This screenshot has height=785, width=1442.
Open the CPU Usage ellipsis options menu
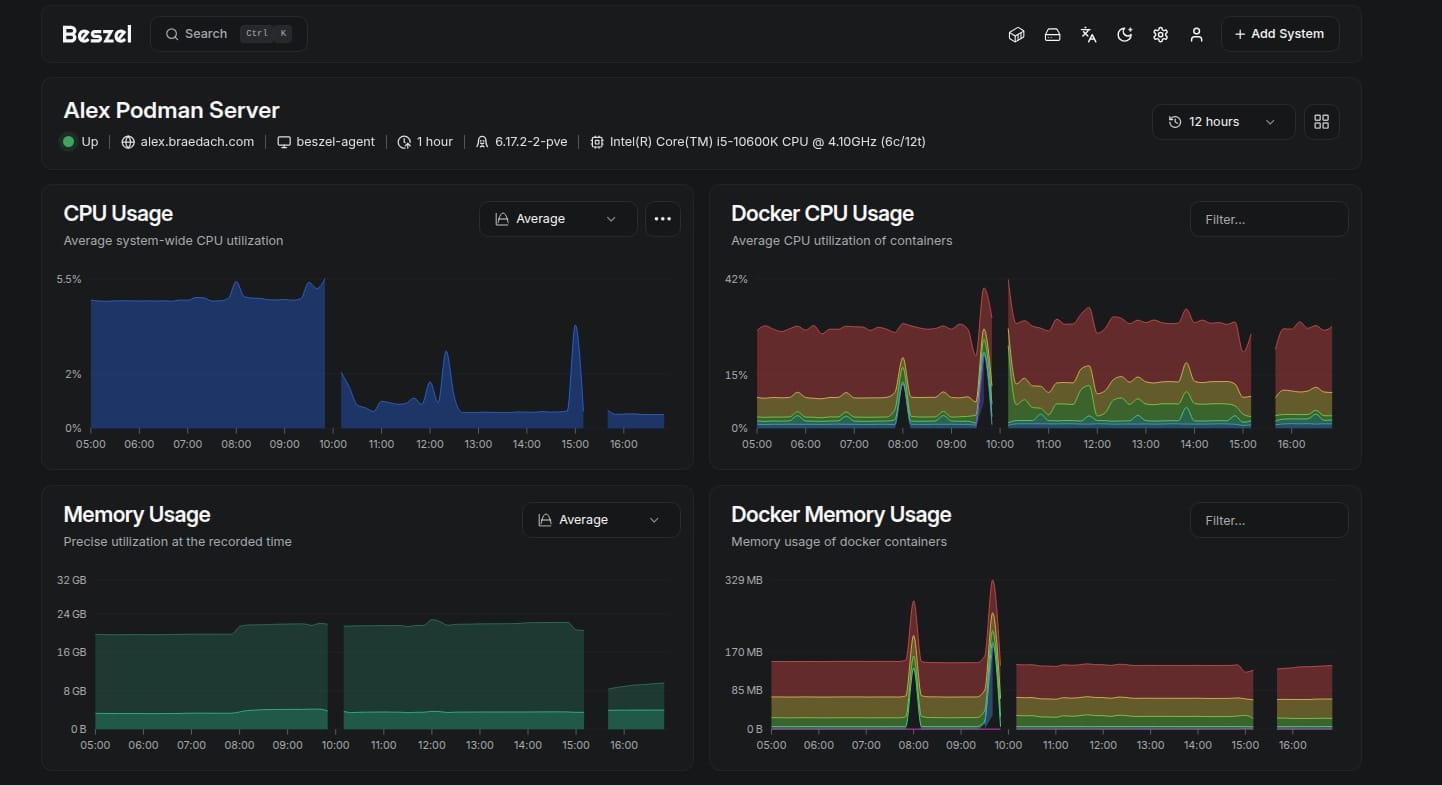coord(663,218)
